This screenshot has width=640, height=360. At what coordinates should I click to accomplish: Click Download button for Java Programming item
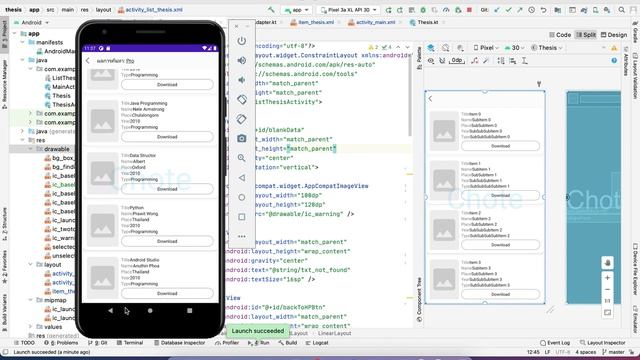[x=167, y=137]
